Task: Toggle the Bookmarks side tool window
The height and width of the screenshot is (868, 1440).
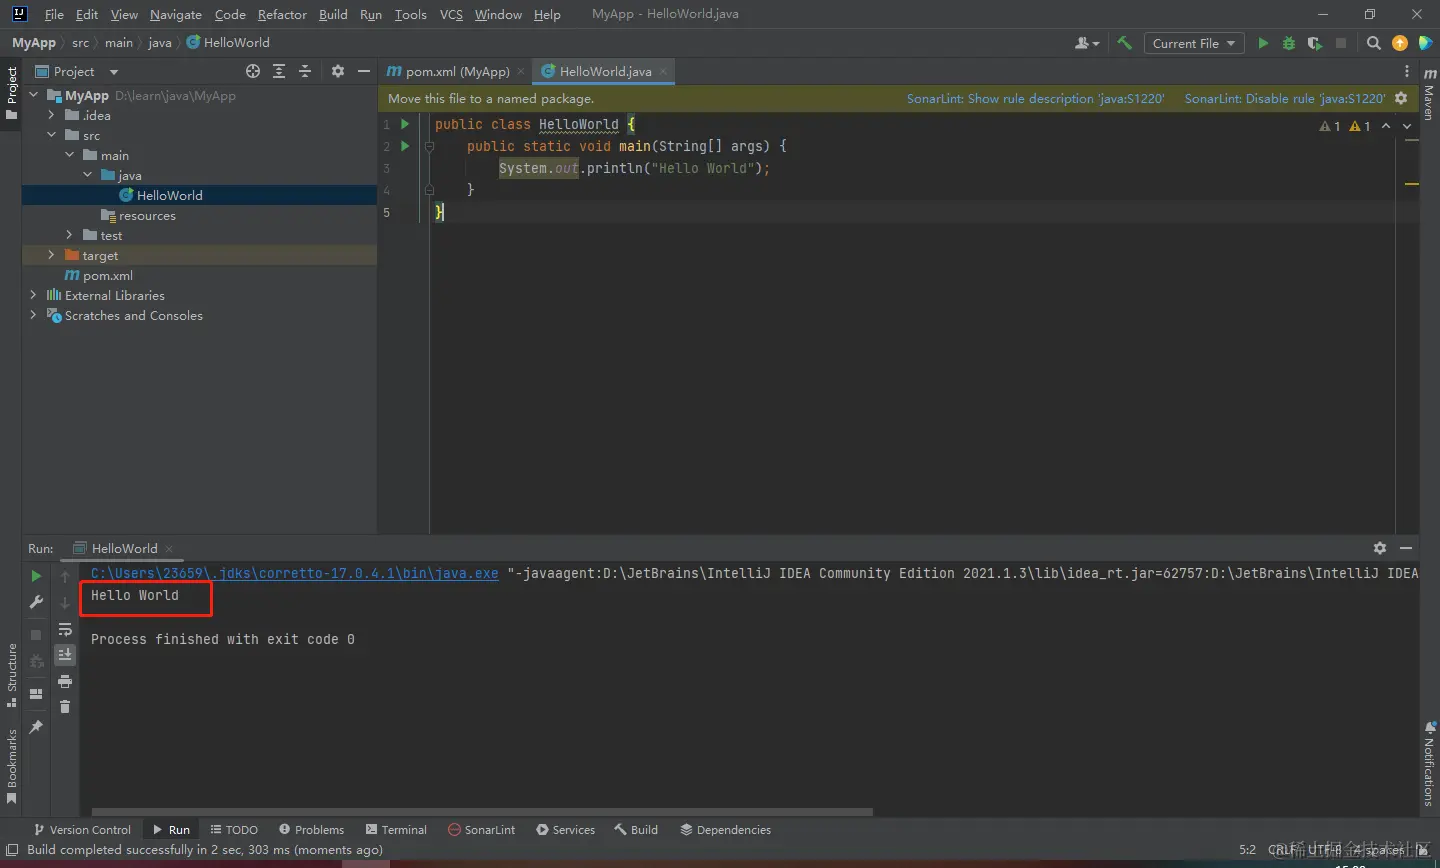Action: click(x=12, y=766)
